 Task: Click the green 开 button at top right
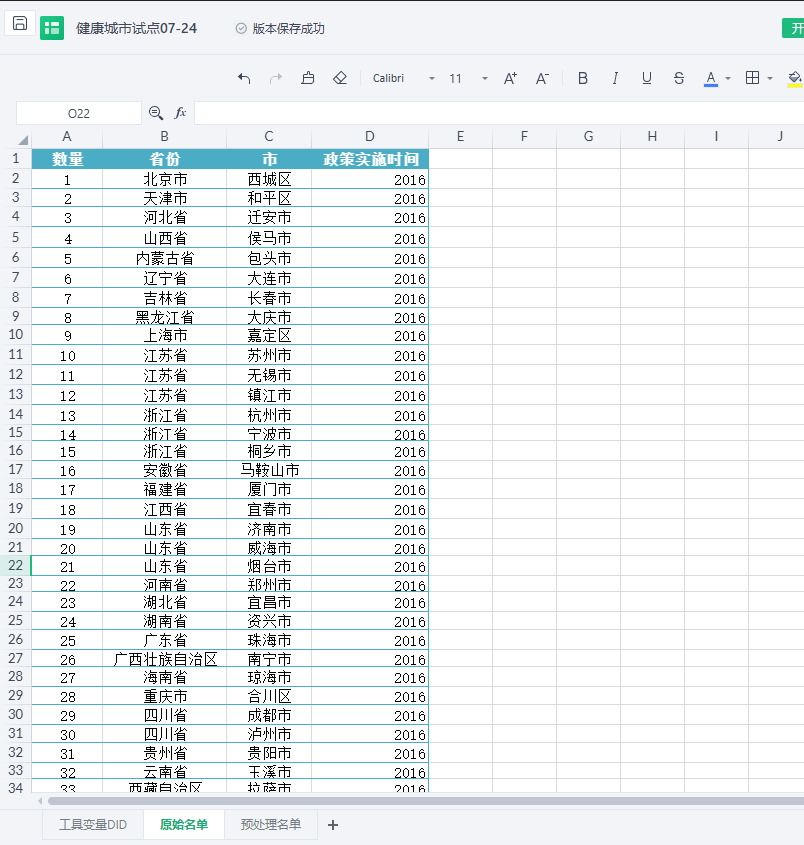tap(793, 28)
